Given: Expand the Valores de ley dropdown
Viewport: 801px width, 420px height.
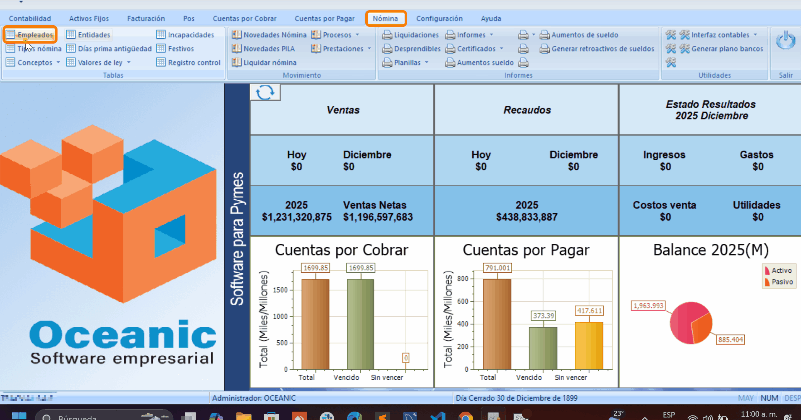Looking at the screenshot, I should coord(104,62).
